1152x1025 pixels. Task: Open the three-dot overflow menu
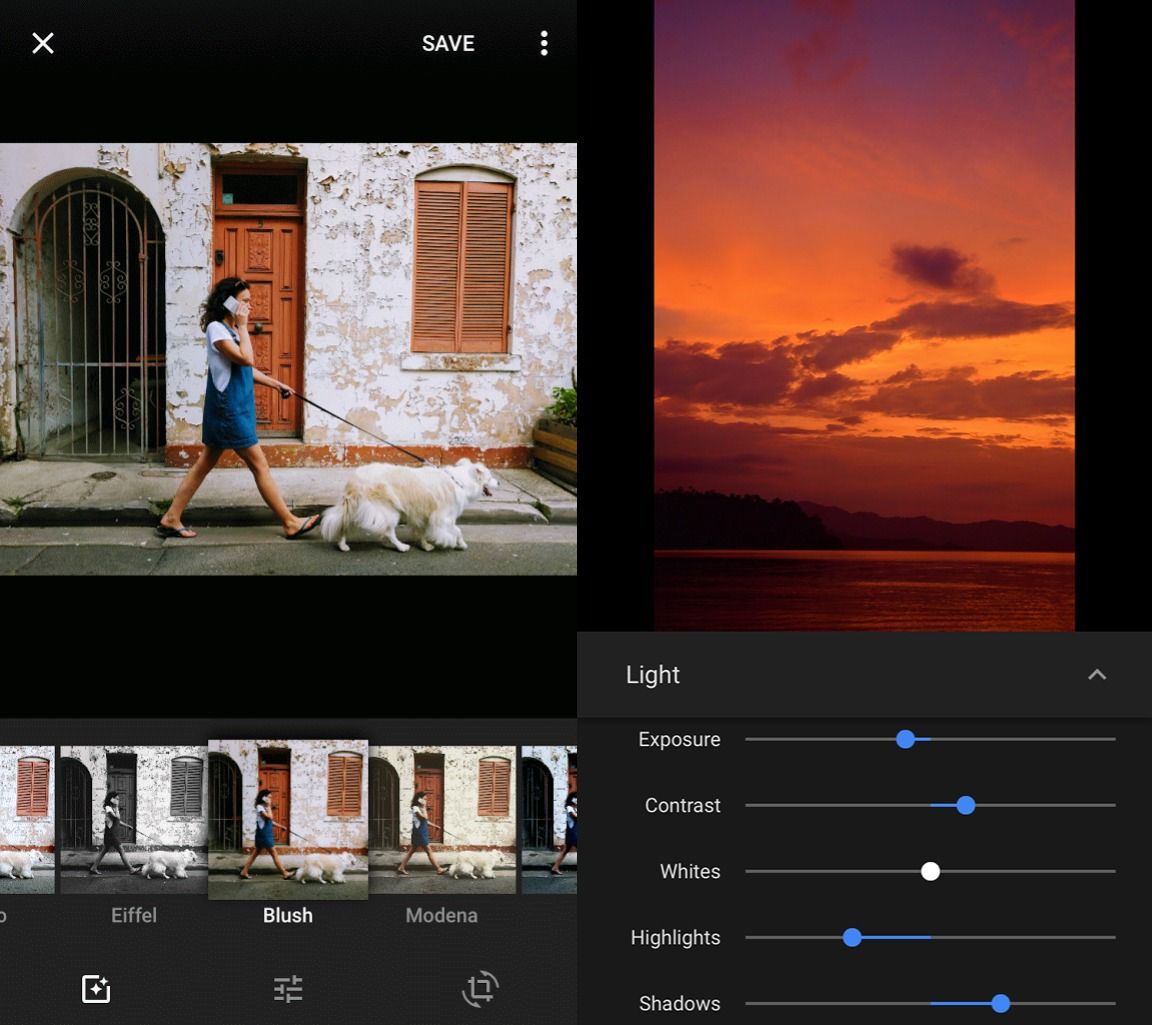[x=544, y=43]
